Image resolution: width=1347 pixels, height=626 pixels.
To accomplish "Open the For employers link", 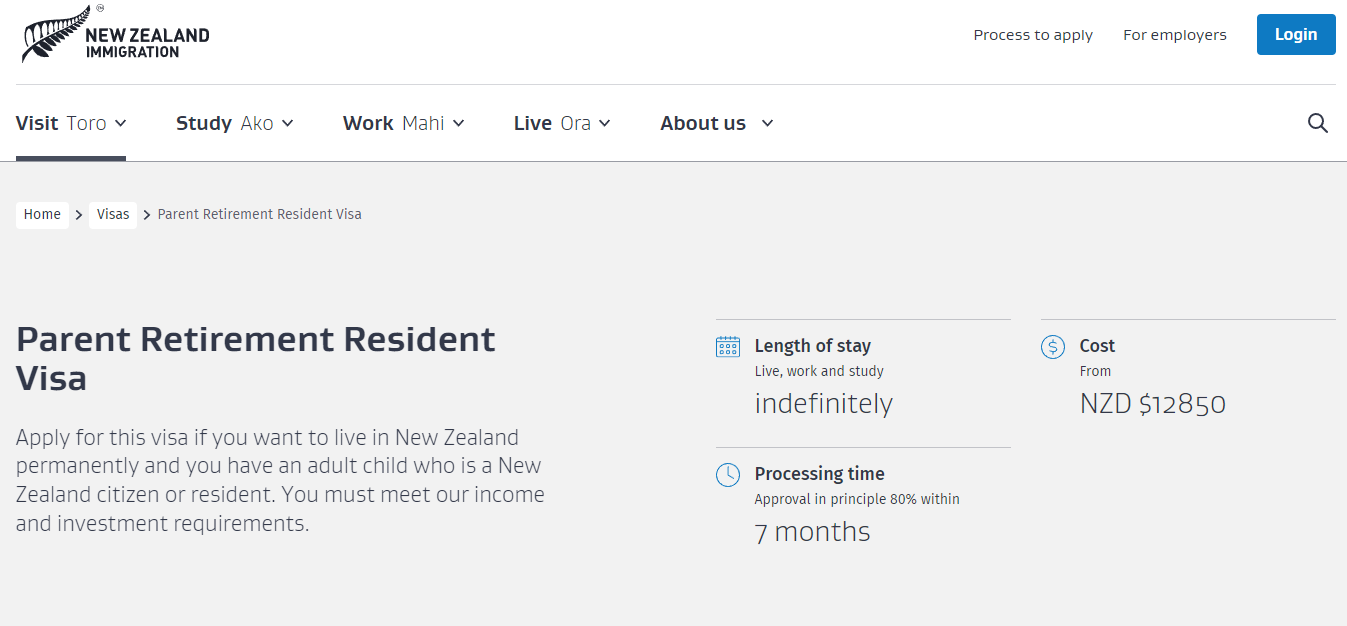I will point(1174,35).
